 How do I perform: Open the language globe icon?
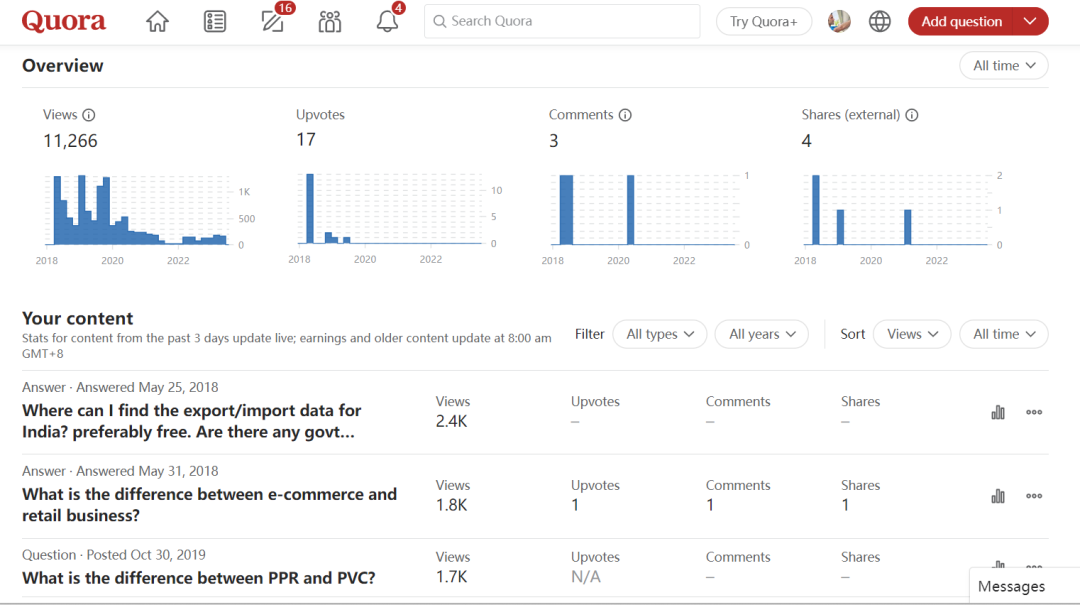coord(880,21)
